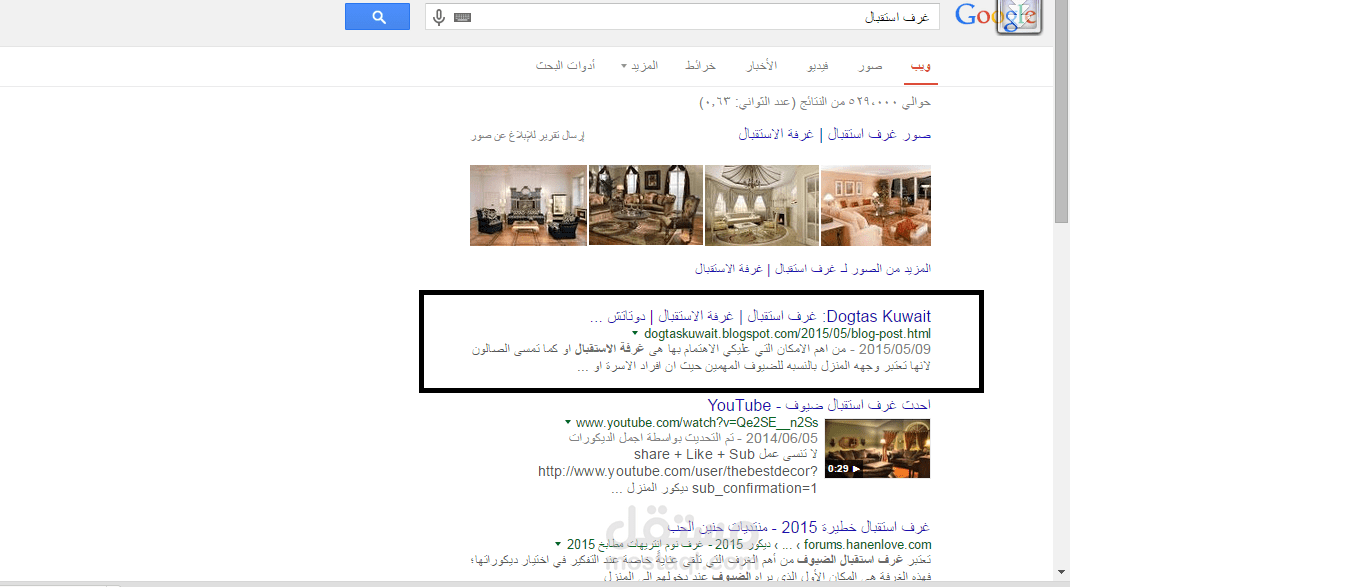Switch to the خرائط tab
The width and height of the screenshot is (1366, 587).
(x=700, y=66)
